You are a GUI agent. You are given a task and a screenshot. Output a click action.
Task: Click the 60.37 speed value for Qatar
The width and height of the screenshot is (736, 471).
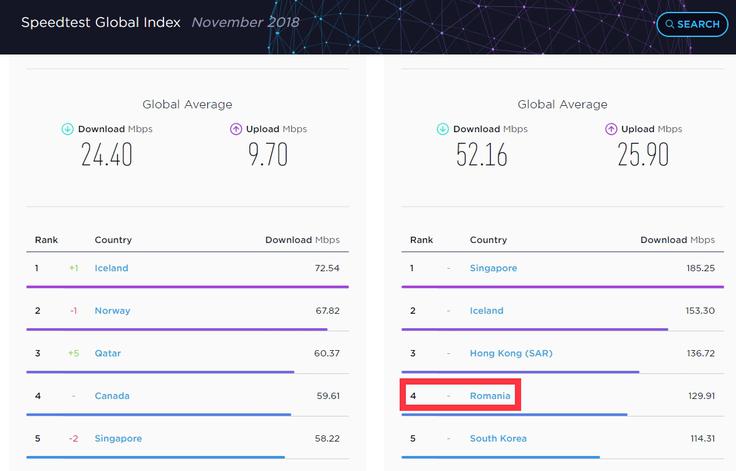click(327, 354)
